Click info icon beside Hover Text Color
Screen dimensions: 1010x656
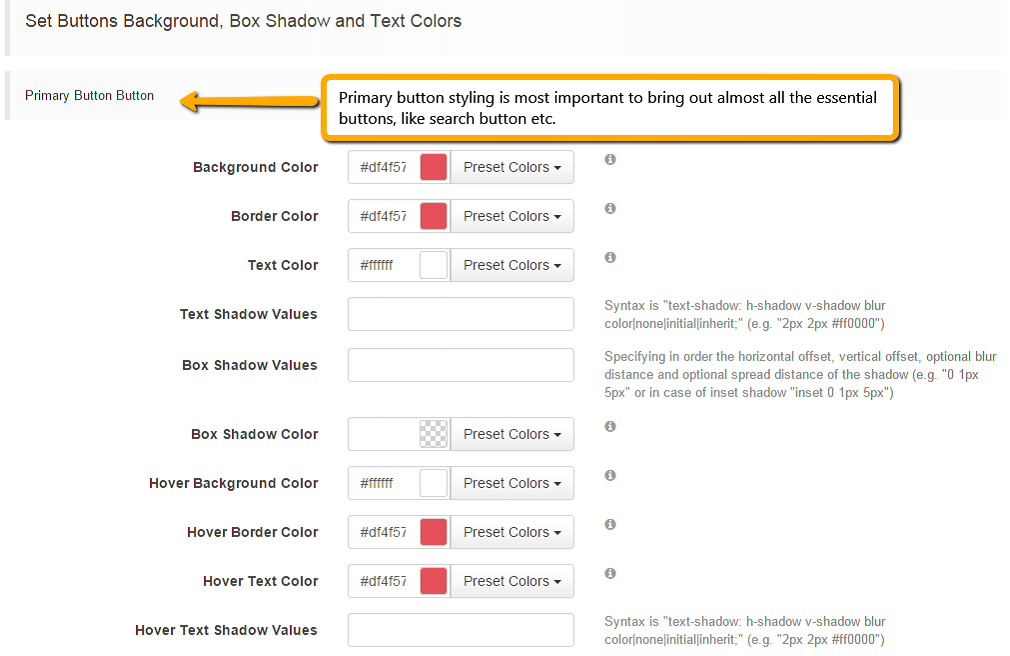(610, 573)
